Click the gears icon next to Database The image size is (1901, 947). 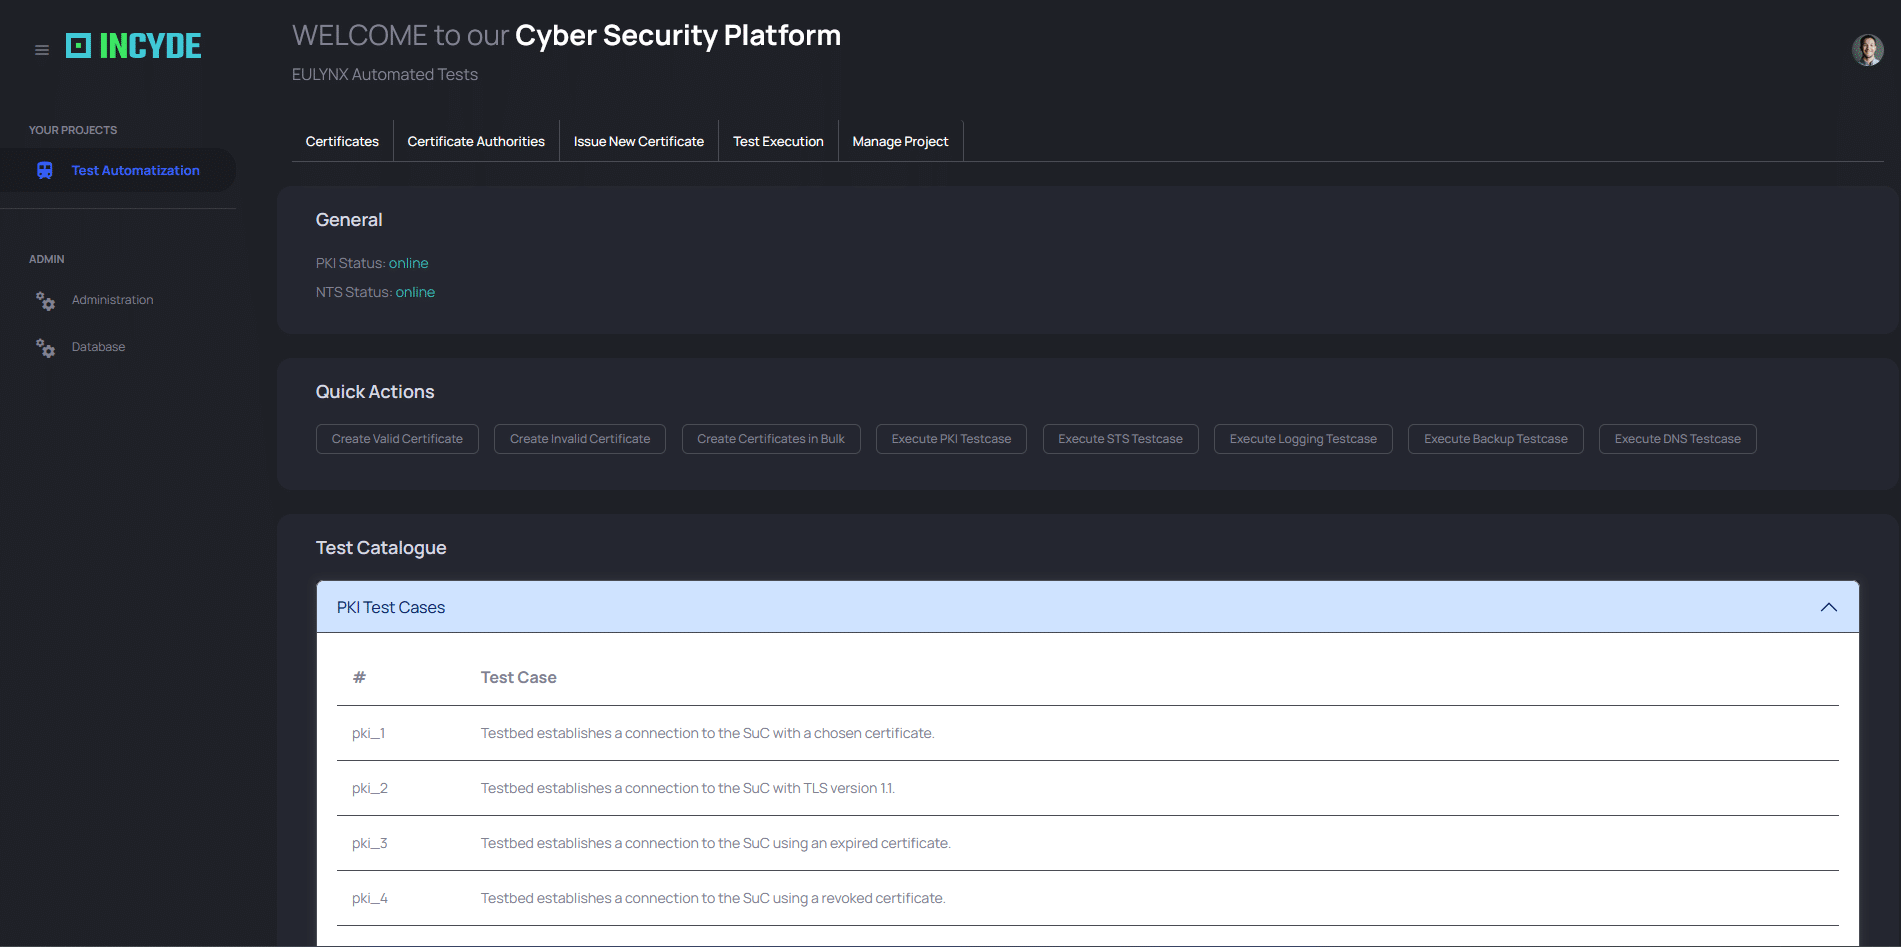(45, 348)
